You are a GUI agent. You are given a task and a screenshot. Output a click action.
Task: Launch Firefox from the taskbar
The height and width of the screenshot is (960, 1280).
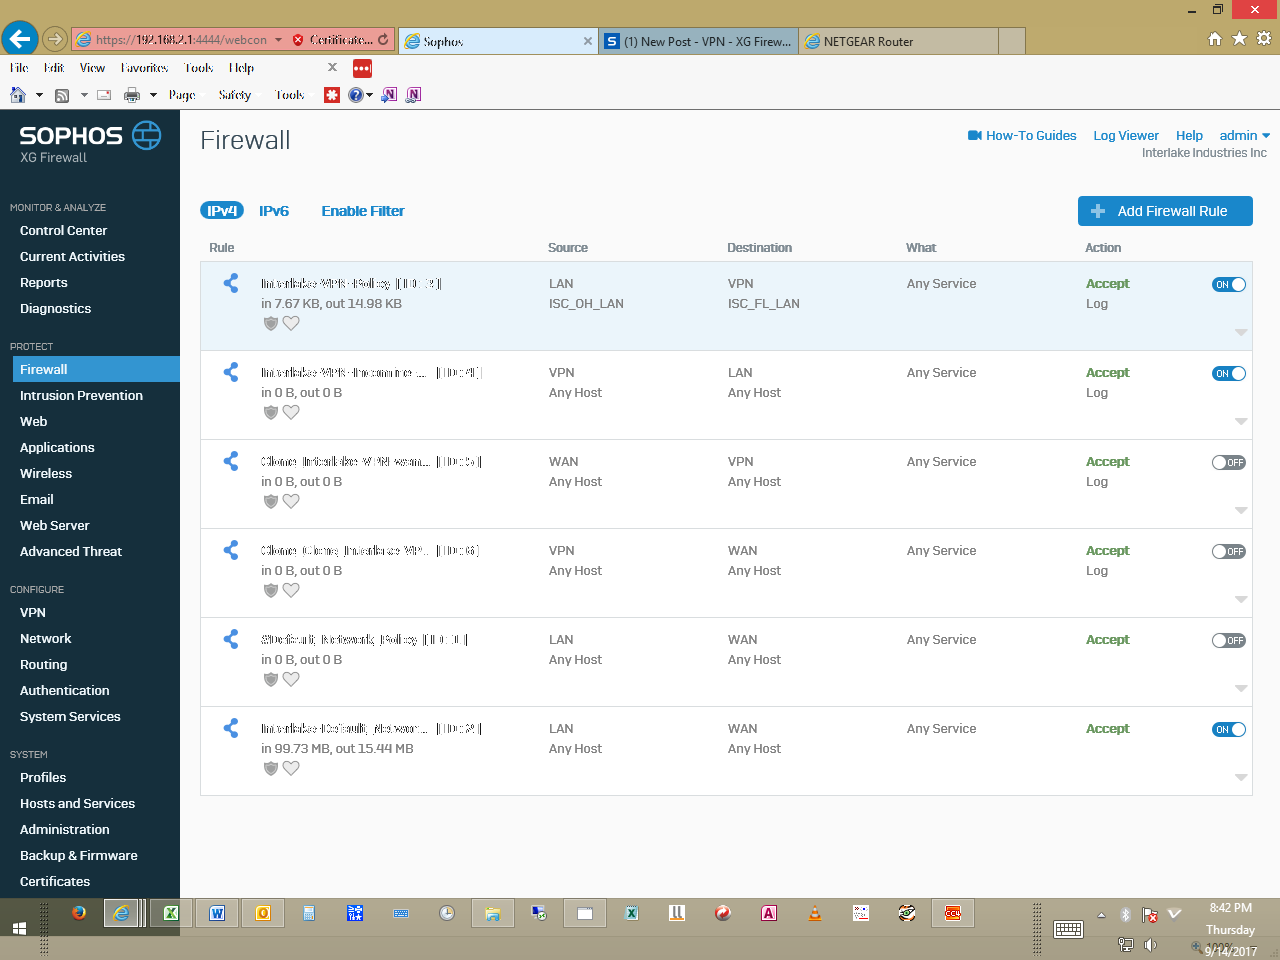click(79, 913)
